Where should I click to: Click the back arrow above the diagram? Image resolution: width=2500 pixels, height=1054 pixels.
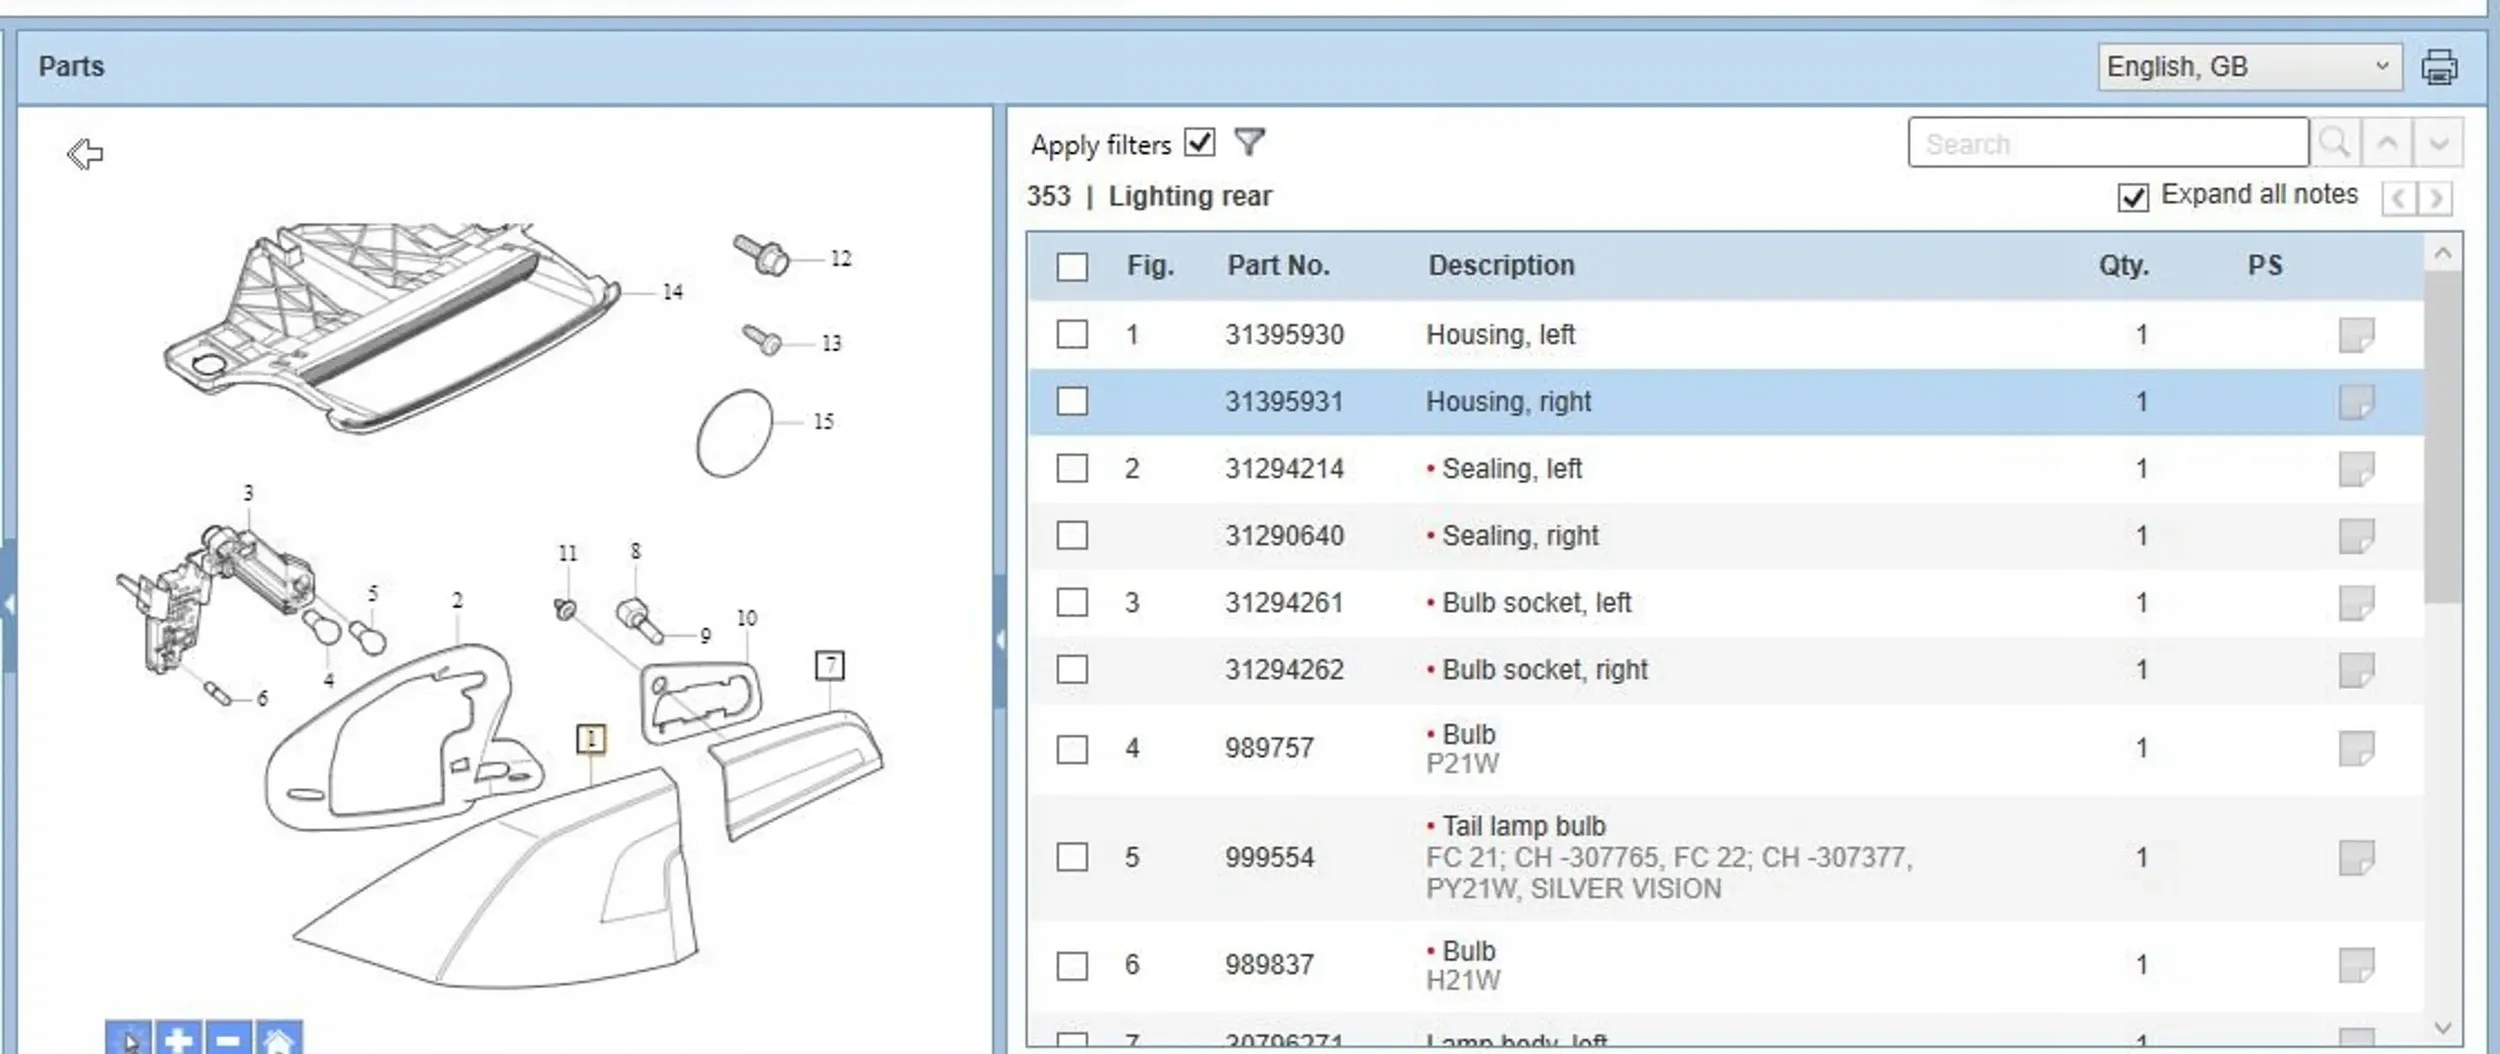85,154
